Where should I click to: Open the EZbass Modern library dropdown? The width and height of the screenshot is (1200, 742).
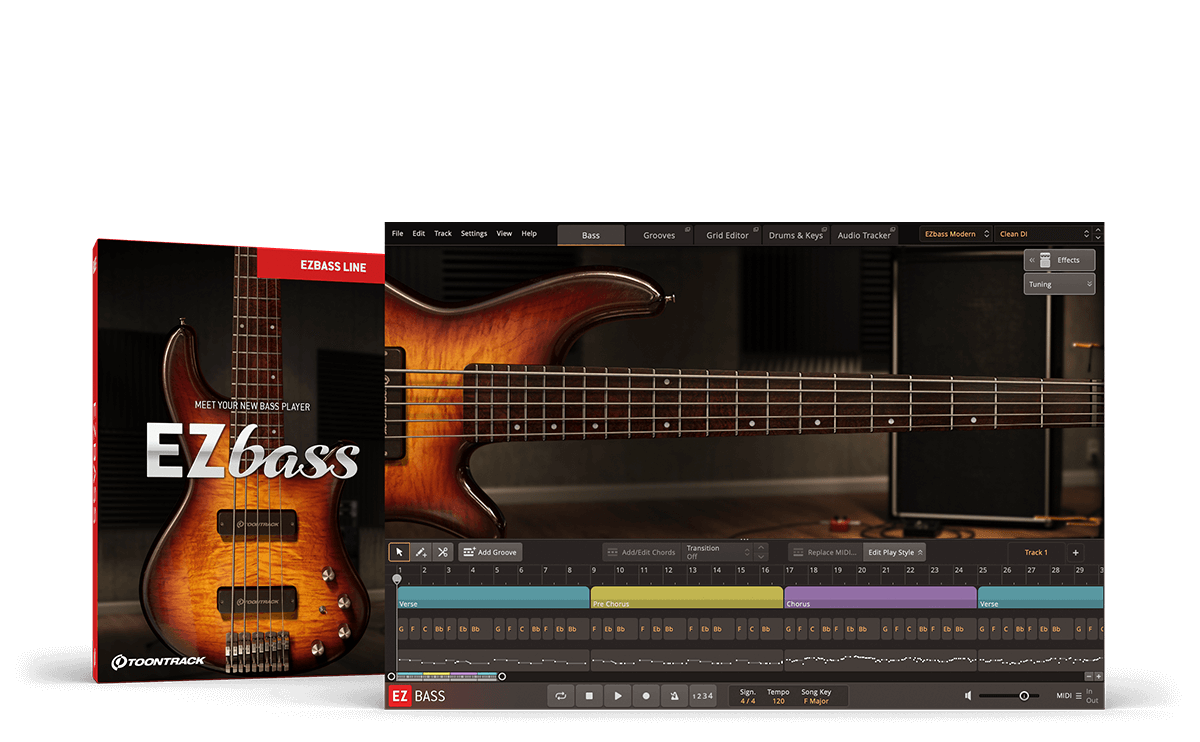(x=955, y=234)
